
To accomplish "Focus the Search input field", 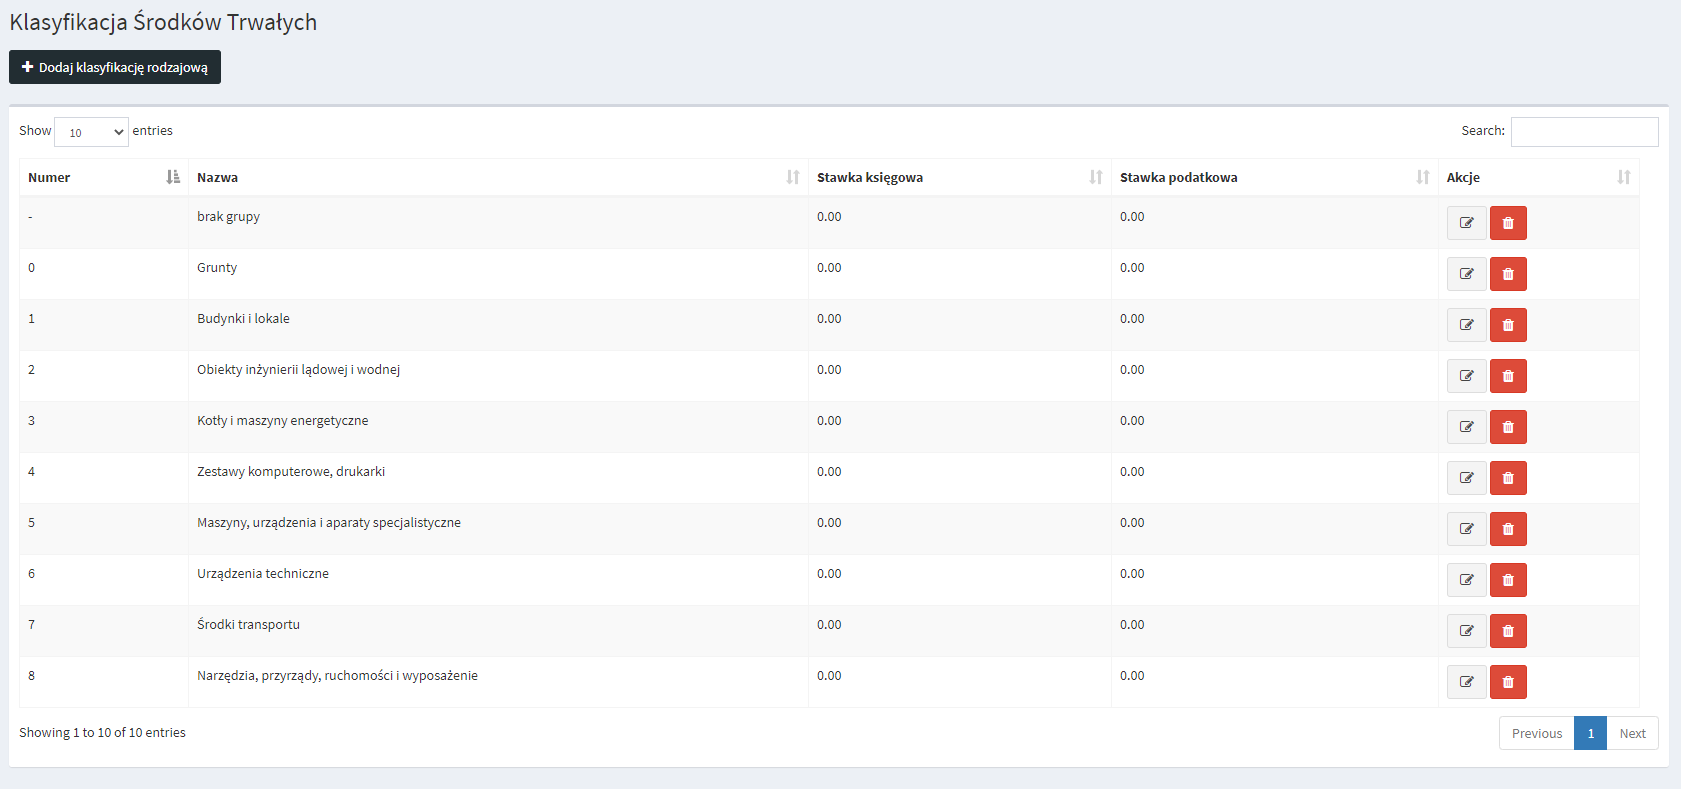I will click(1584, 132).
